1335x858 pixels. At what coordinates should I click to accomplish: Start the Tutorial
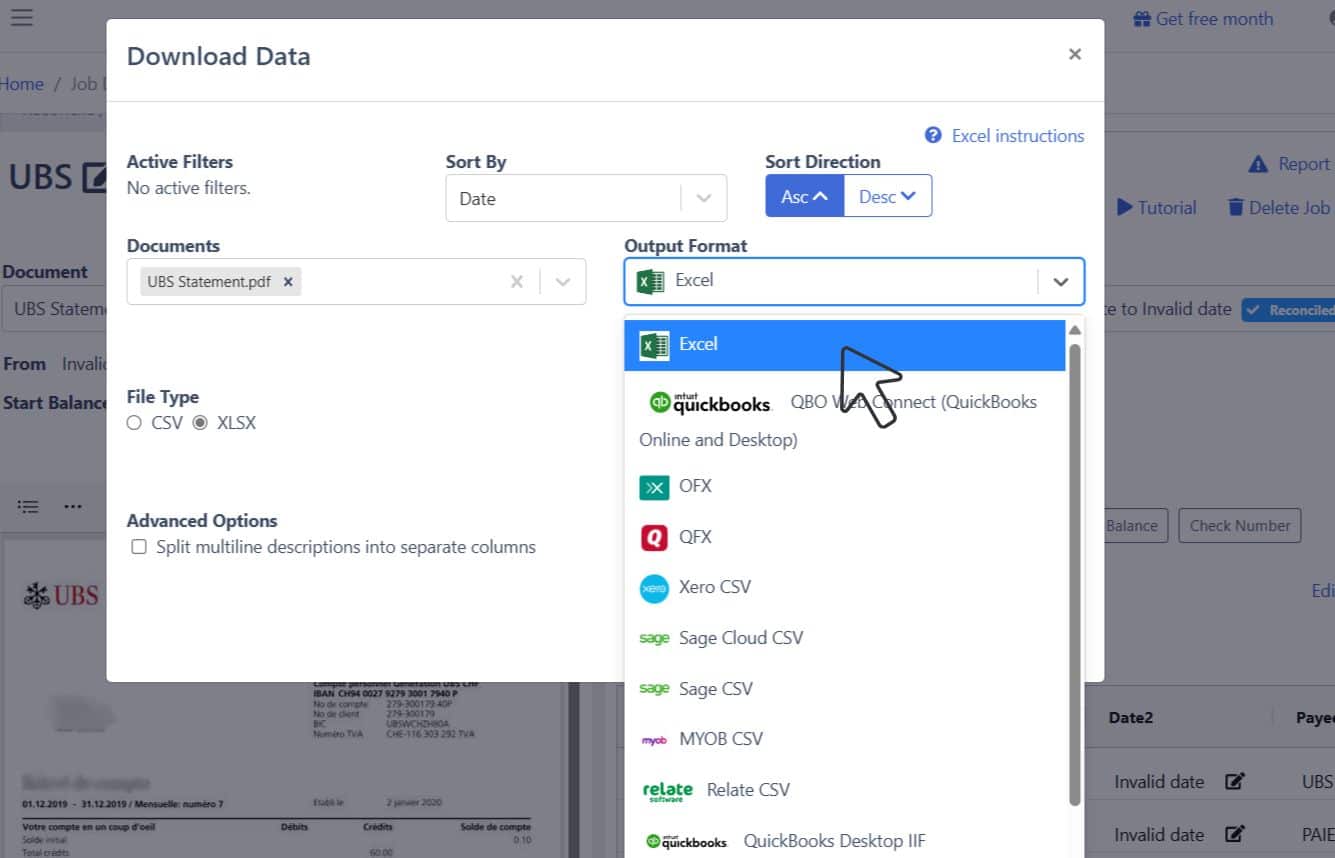pyautogui.click(x=1157, y=208)
